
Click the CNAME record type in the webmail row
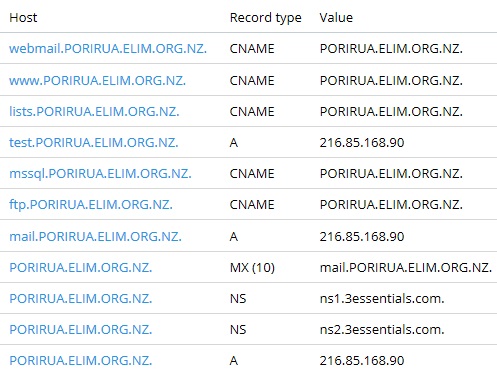[x=252, y=49]
